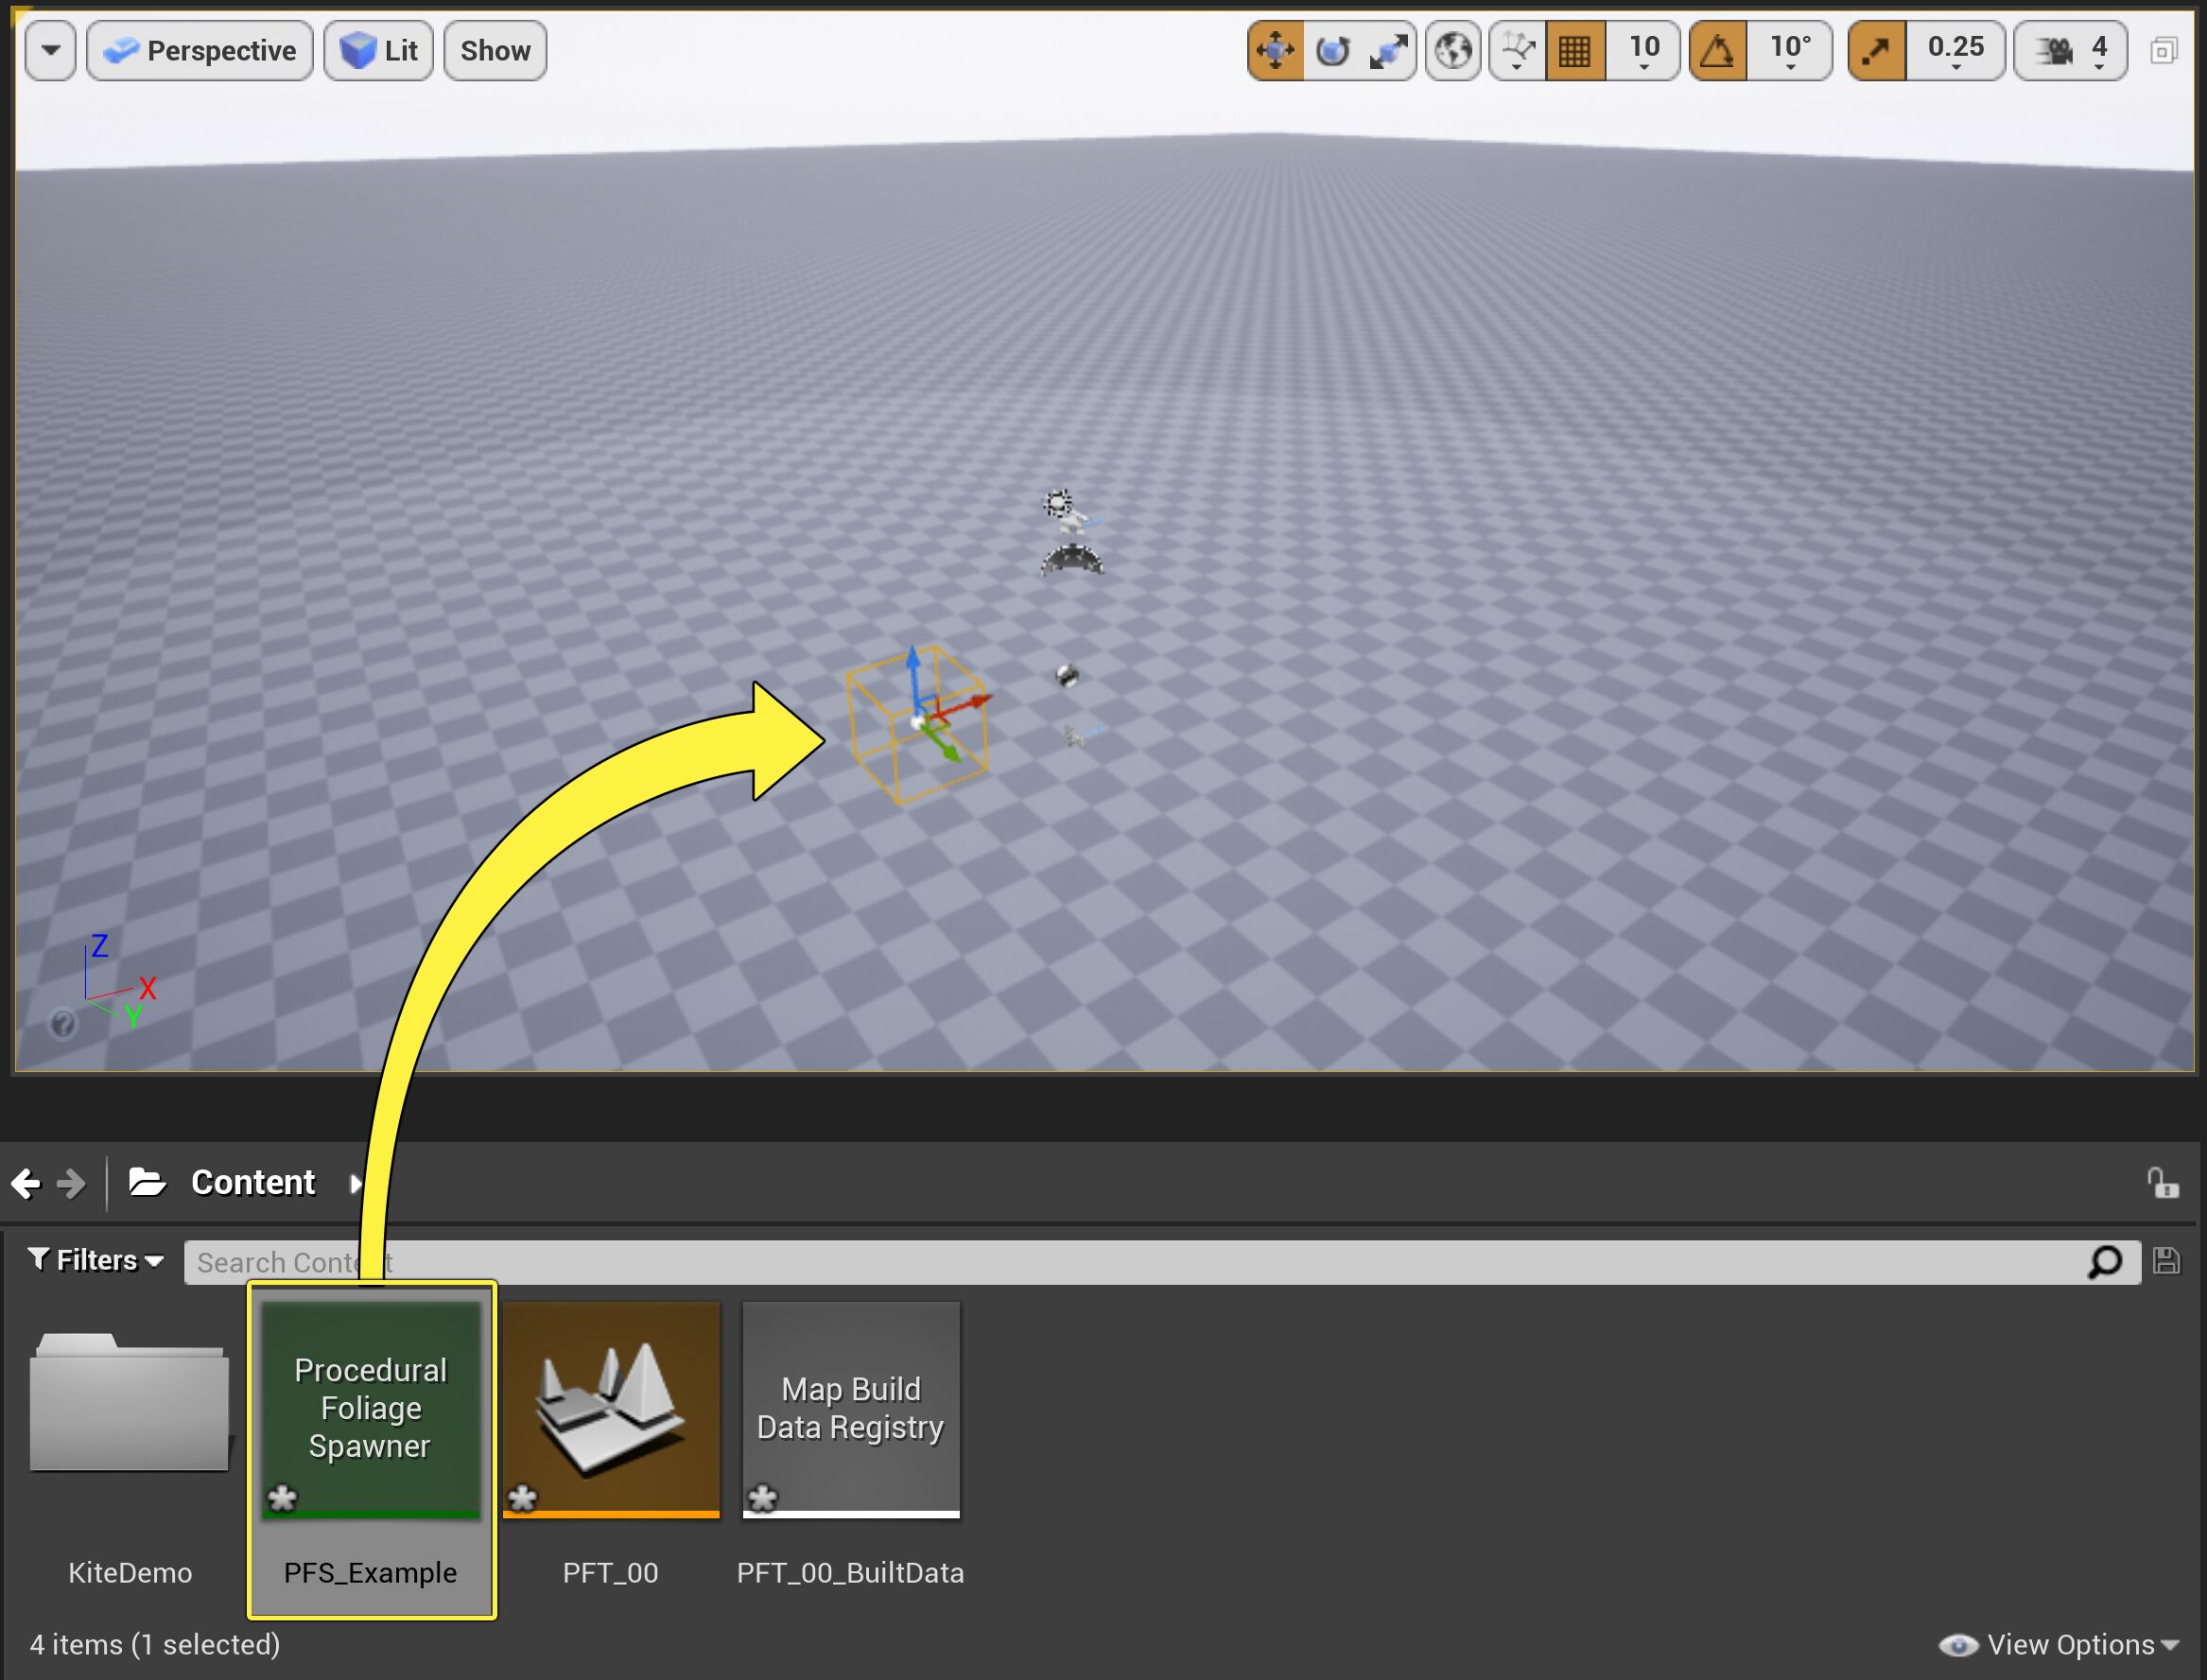
Task: Select the translate (move) gizmo tool
Action: coord(1275,50)
